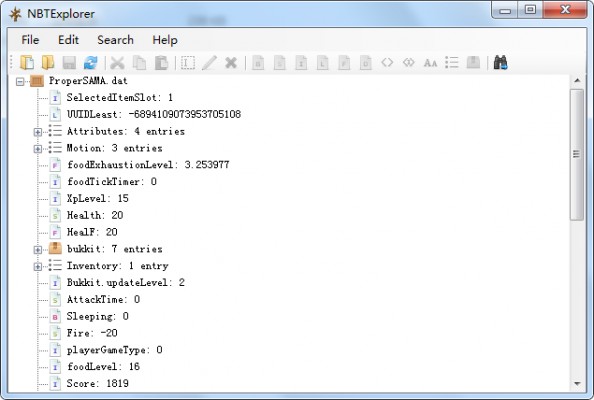The width and height of the screenshot is (594, 400).
Task: Open the Search menu
Action: pos(116,40)
